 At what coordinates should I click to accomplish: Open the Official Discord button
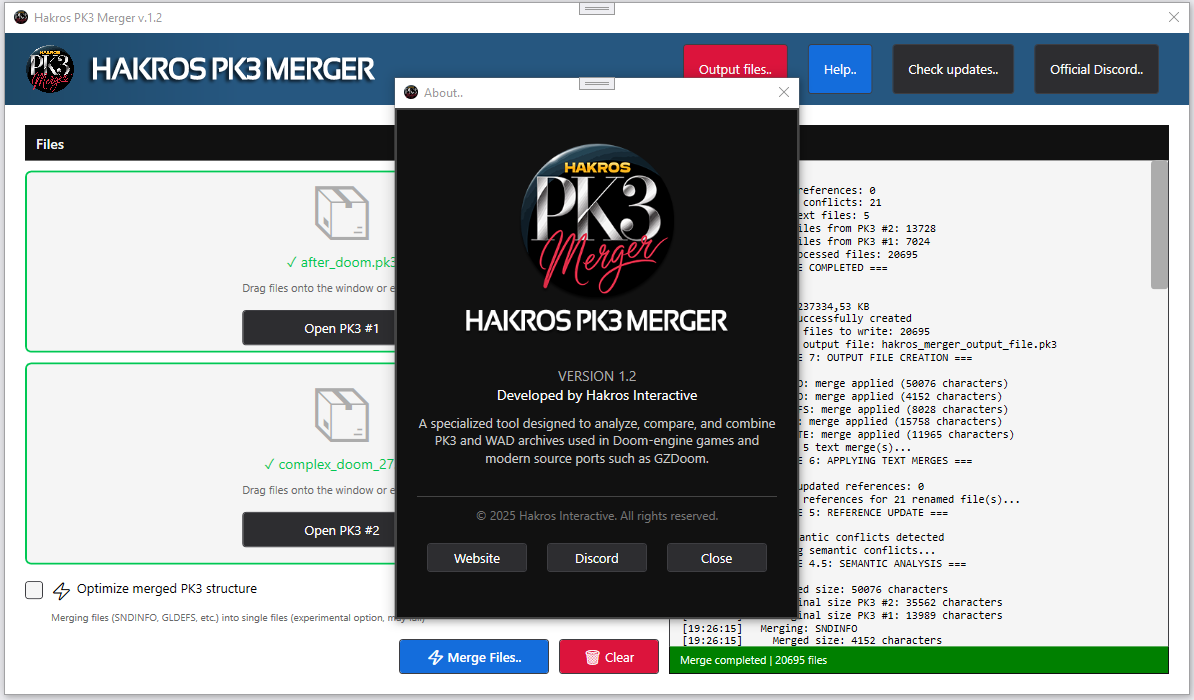[1097, 69]
